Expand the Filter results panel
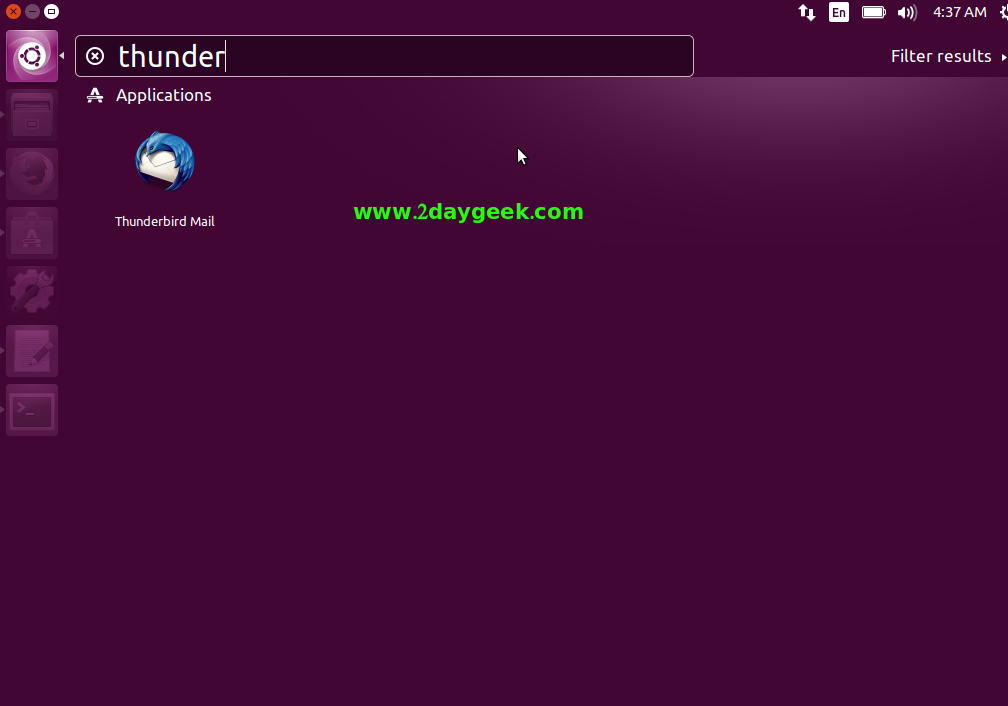The image size is (1008, 706). 948,57
